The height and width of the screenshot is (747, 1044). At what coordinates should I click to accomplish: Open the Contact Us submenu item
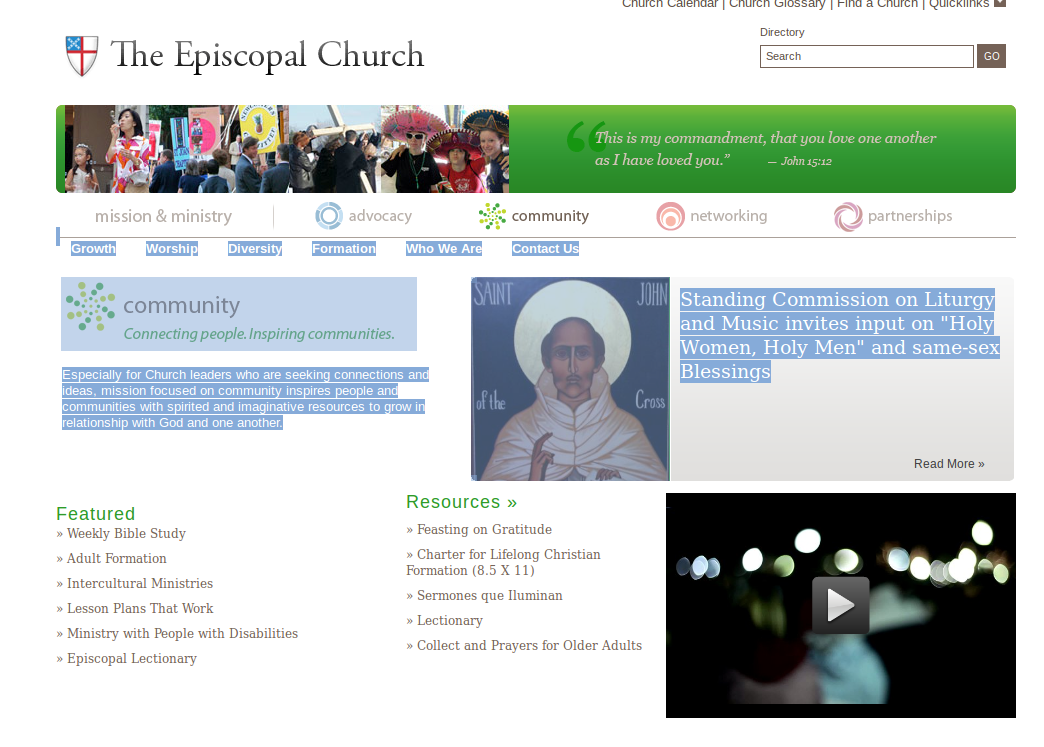[545, 248]
